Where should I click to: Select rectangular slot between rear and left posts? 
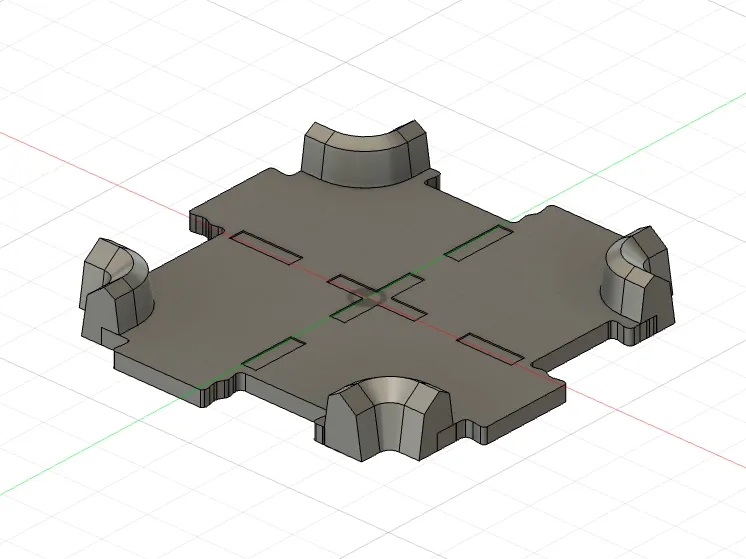tap(265, 247)
